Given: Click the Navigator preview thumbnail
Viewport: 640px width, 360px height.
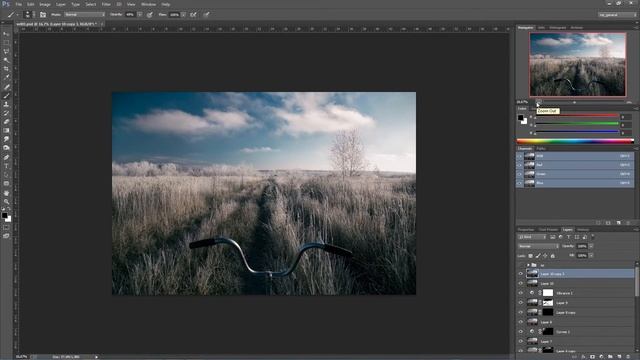Looking at the screenshot, I should (578, 64).
